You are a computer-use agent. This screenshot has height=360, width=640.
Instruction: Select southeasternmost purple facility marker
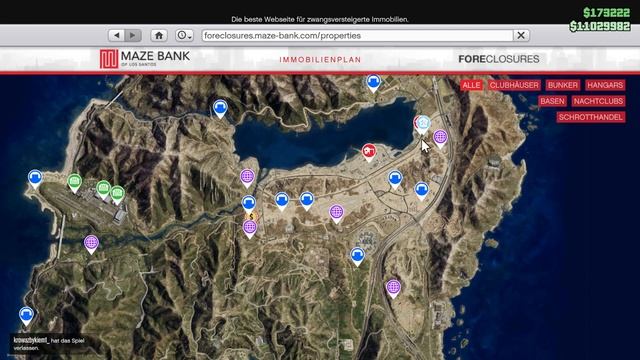click(x=393, y=288)
